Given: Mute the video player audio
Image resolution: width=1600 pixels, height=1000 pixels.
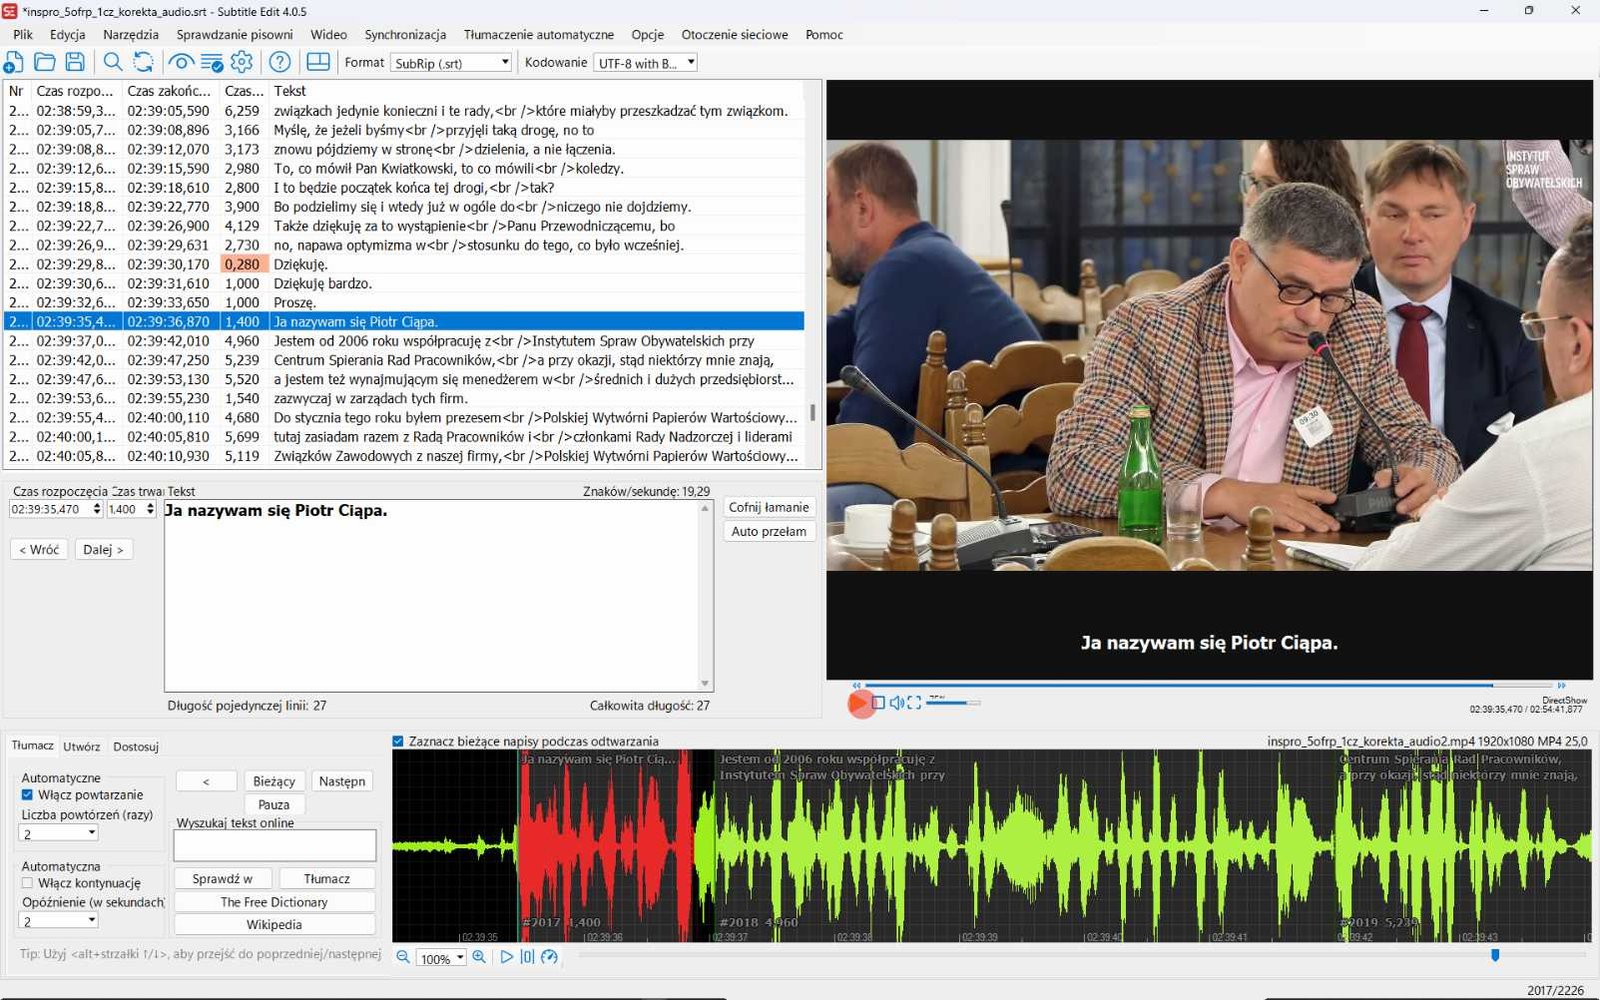Looking at the screenshot, I should pos(897,703).
